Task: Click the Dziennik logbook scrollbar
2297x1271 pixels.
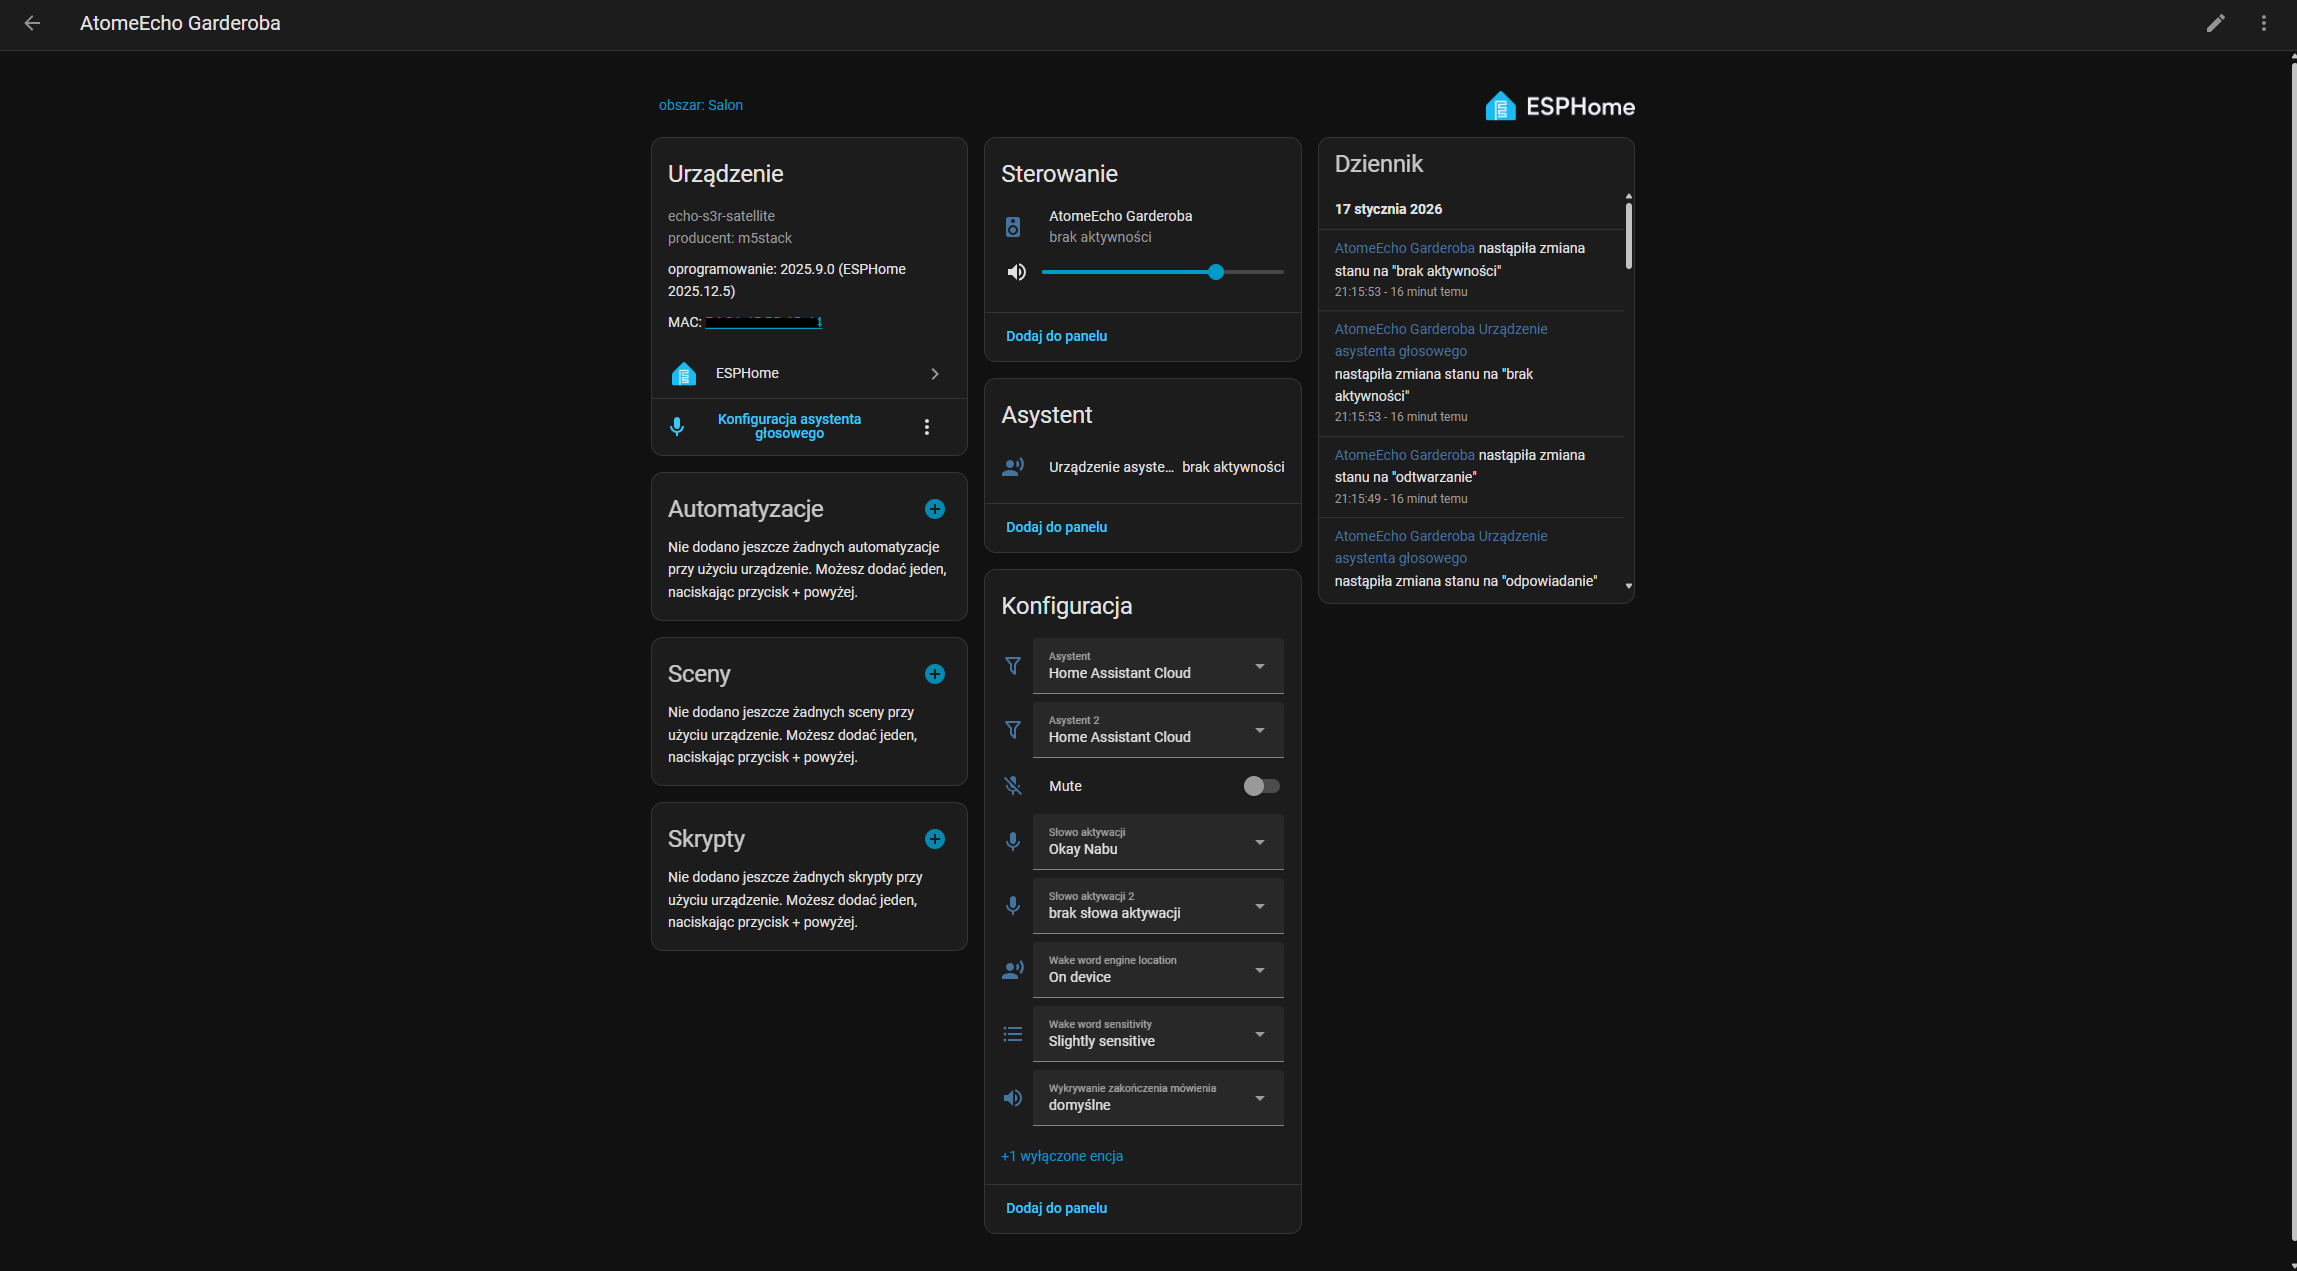Action: pos(1628,236)
